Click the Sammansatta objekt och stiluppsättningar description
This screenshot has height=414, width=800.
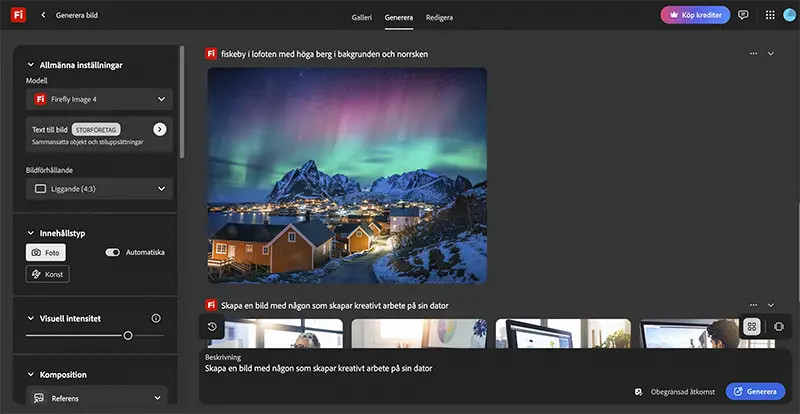coord(87,142)
